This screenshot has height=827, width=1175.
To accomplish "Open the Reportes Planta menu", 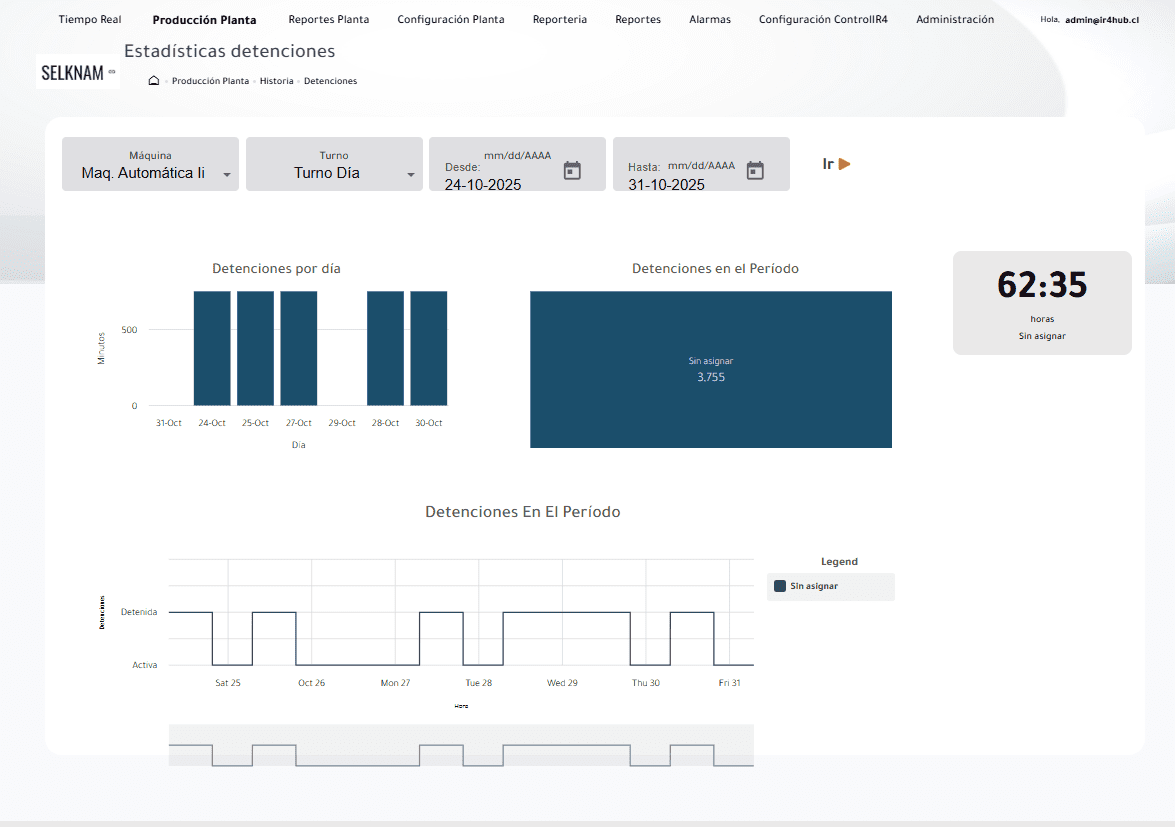I will [328, 19].
